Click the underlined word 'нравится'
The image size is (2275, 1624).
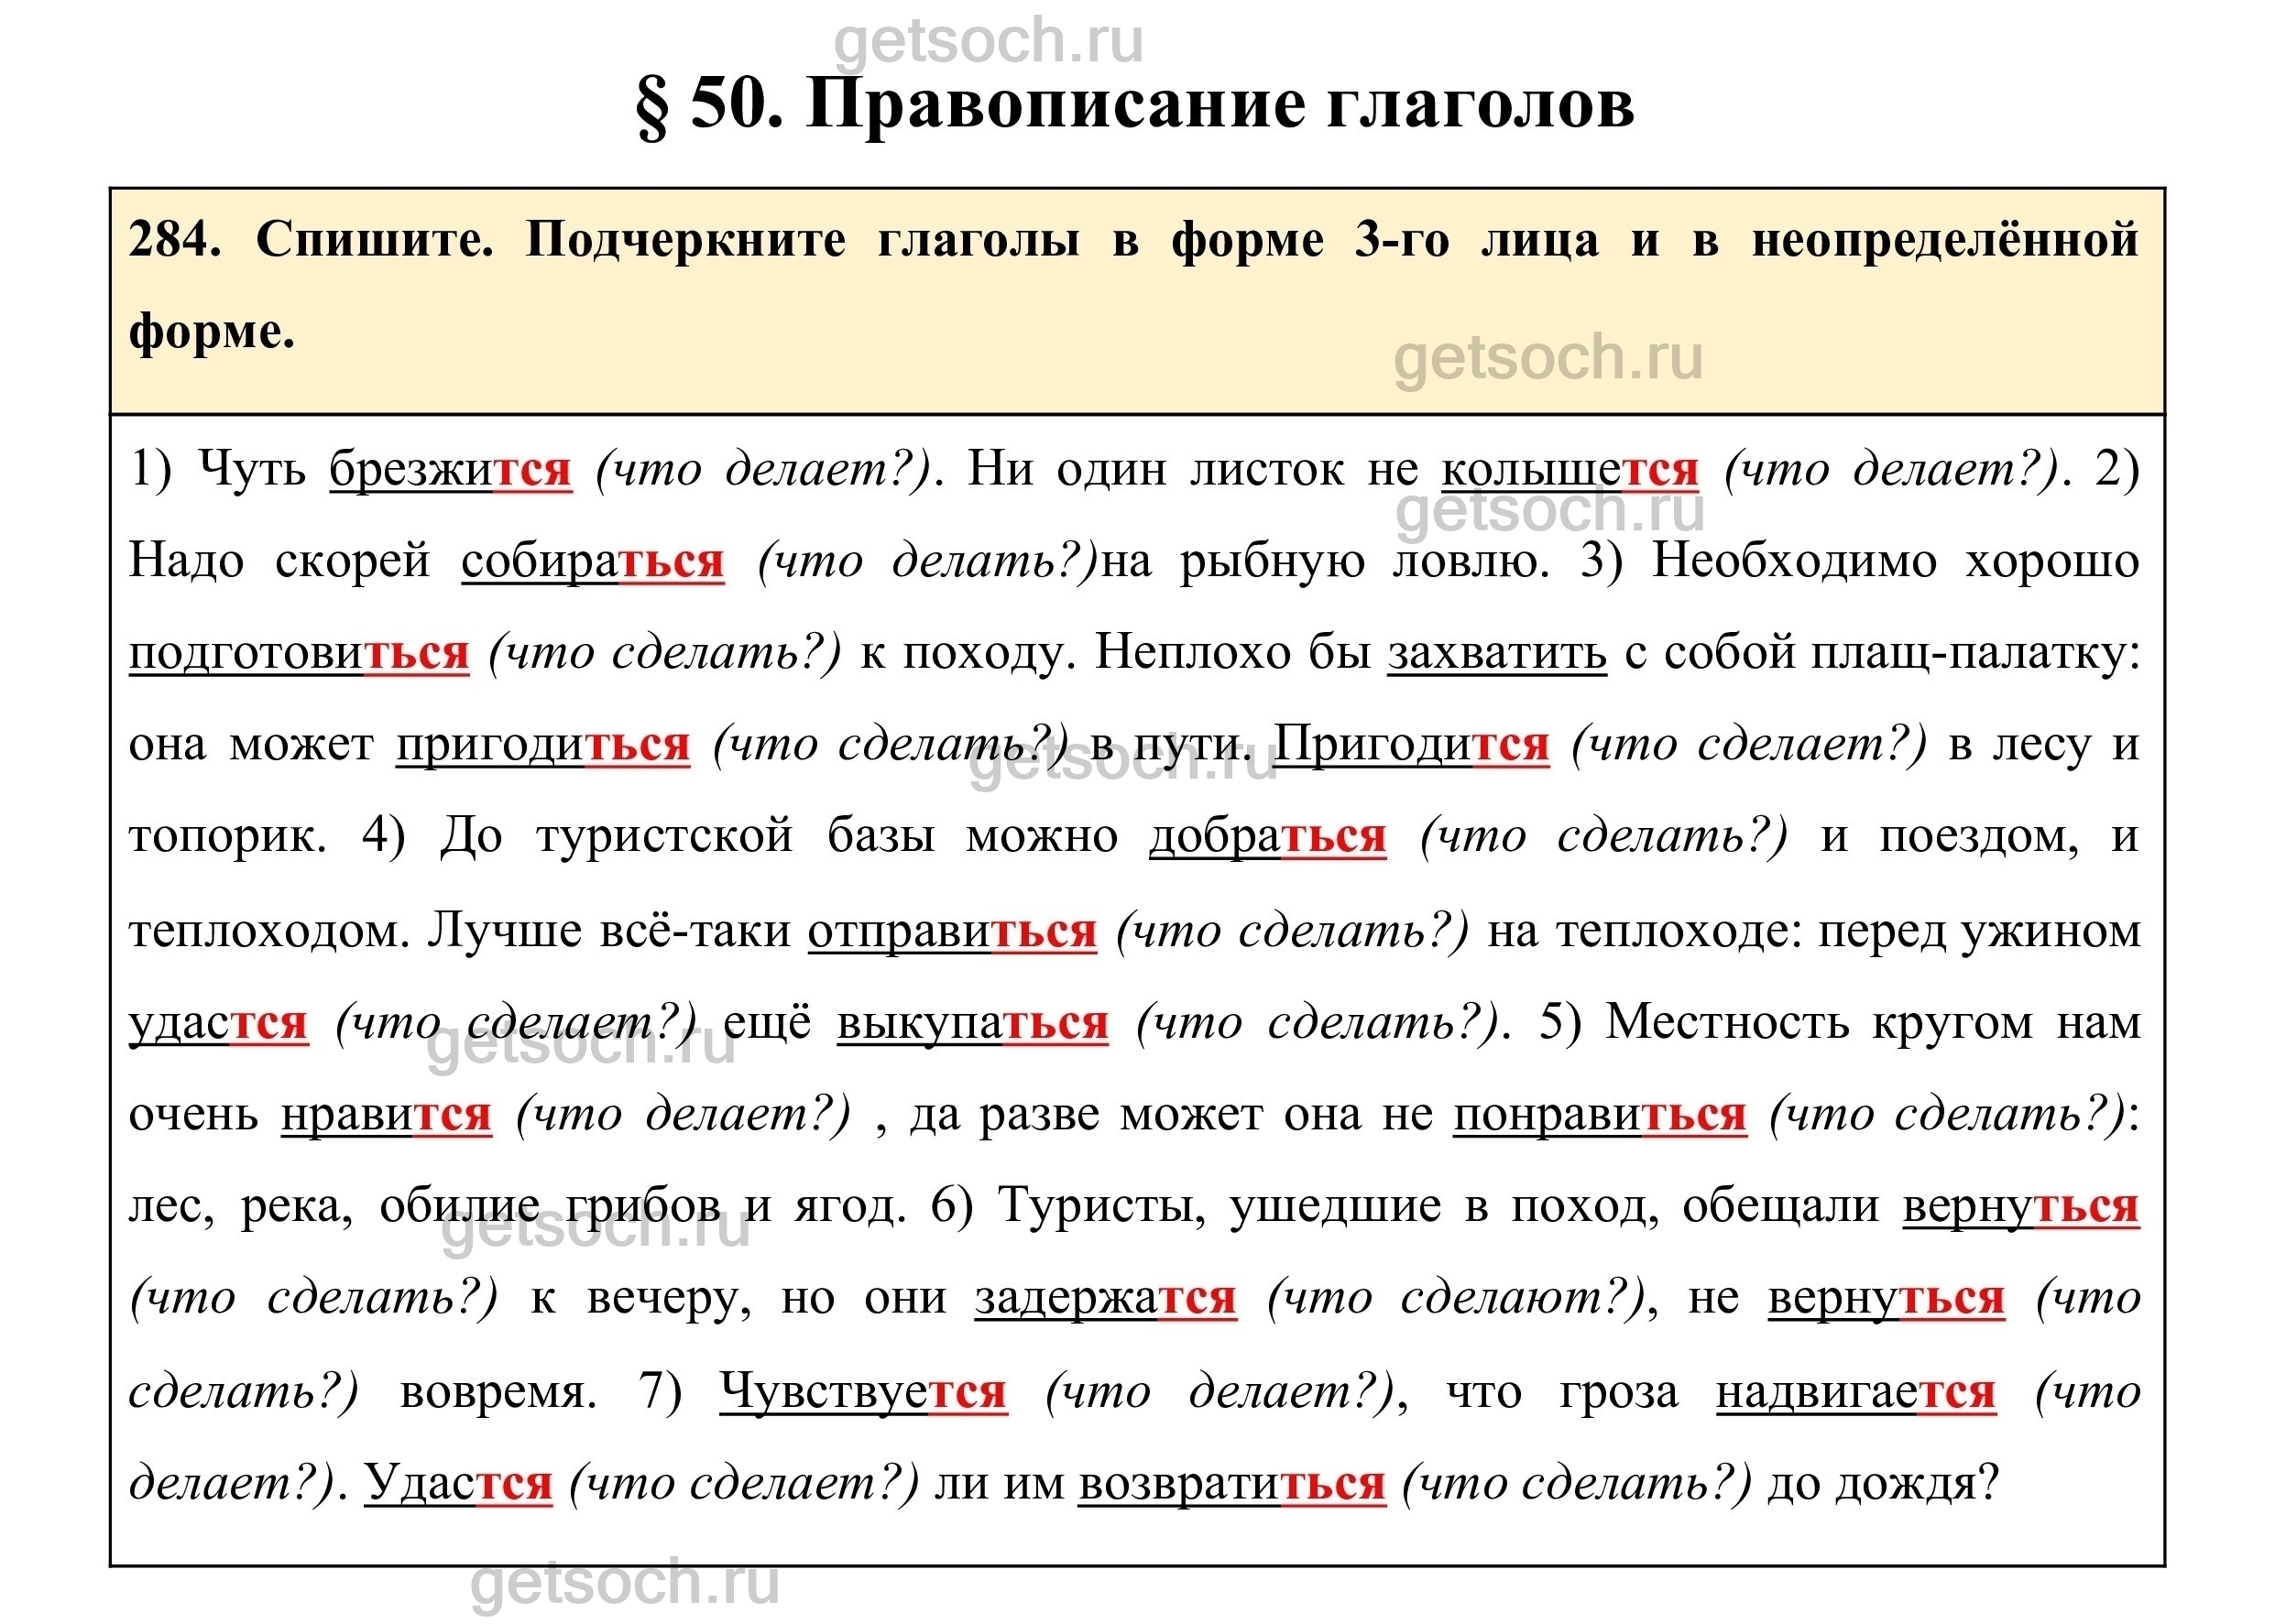(x=386, y=1114)
